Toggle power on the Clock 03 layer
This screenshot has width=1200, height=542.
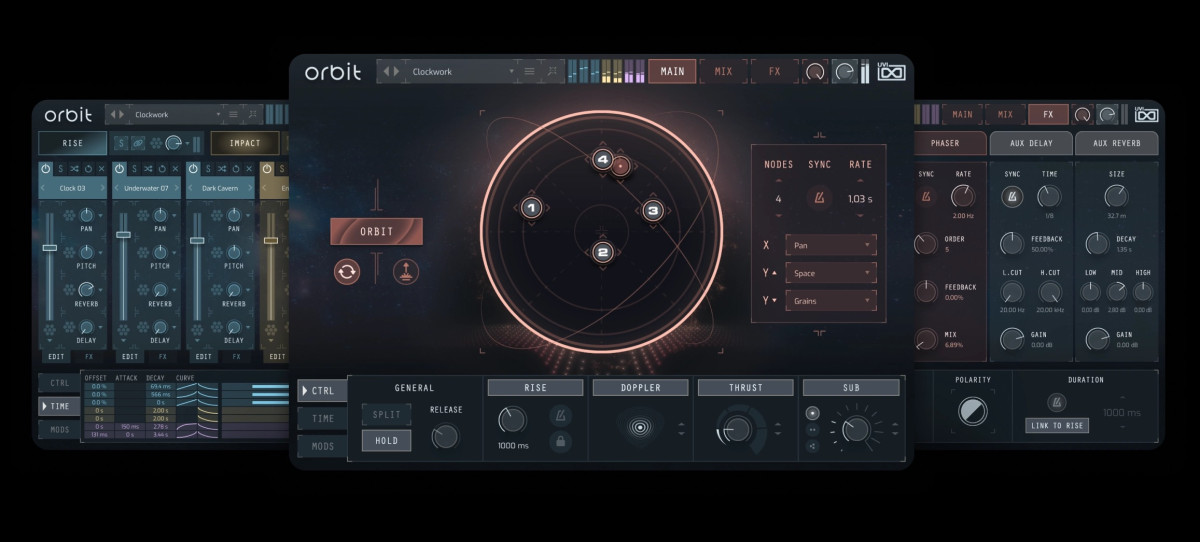tap(46, 169)
